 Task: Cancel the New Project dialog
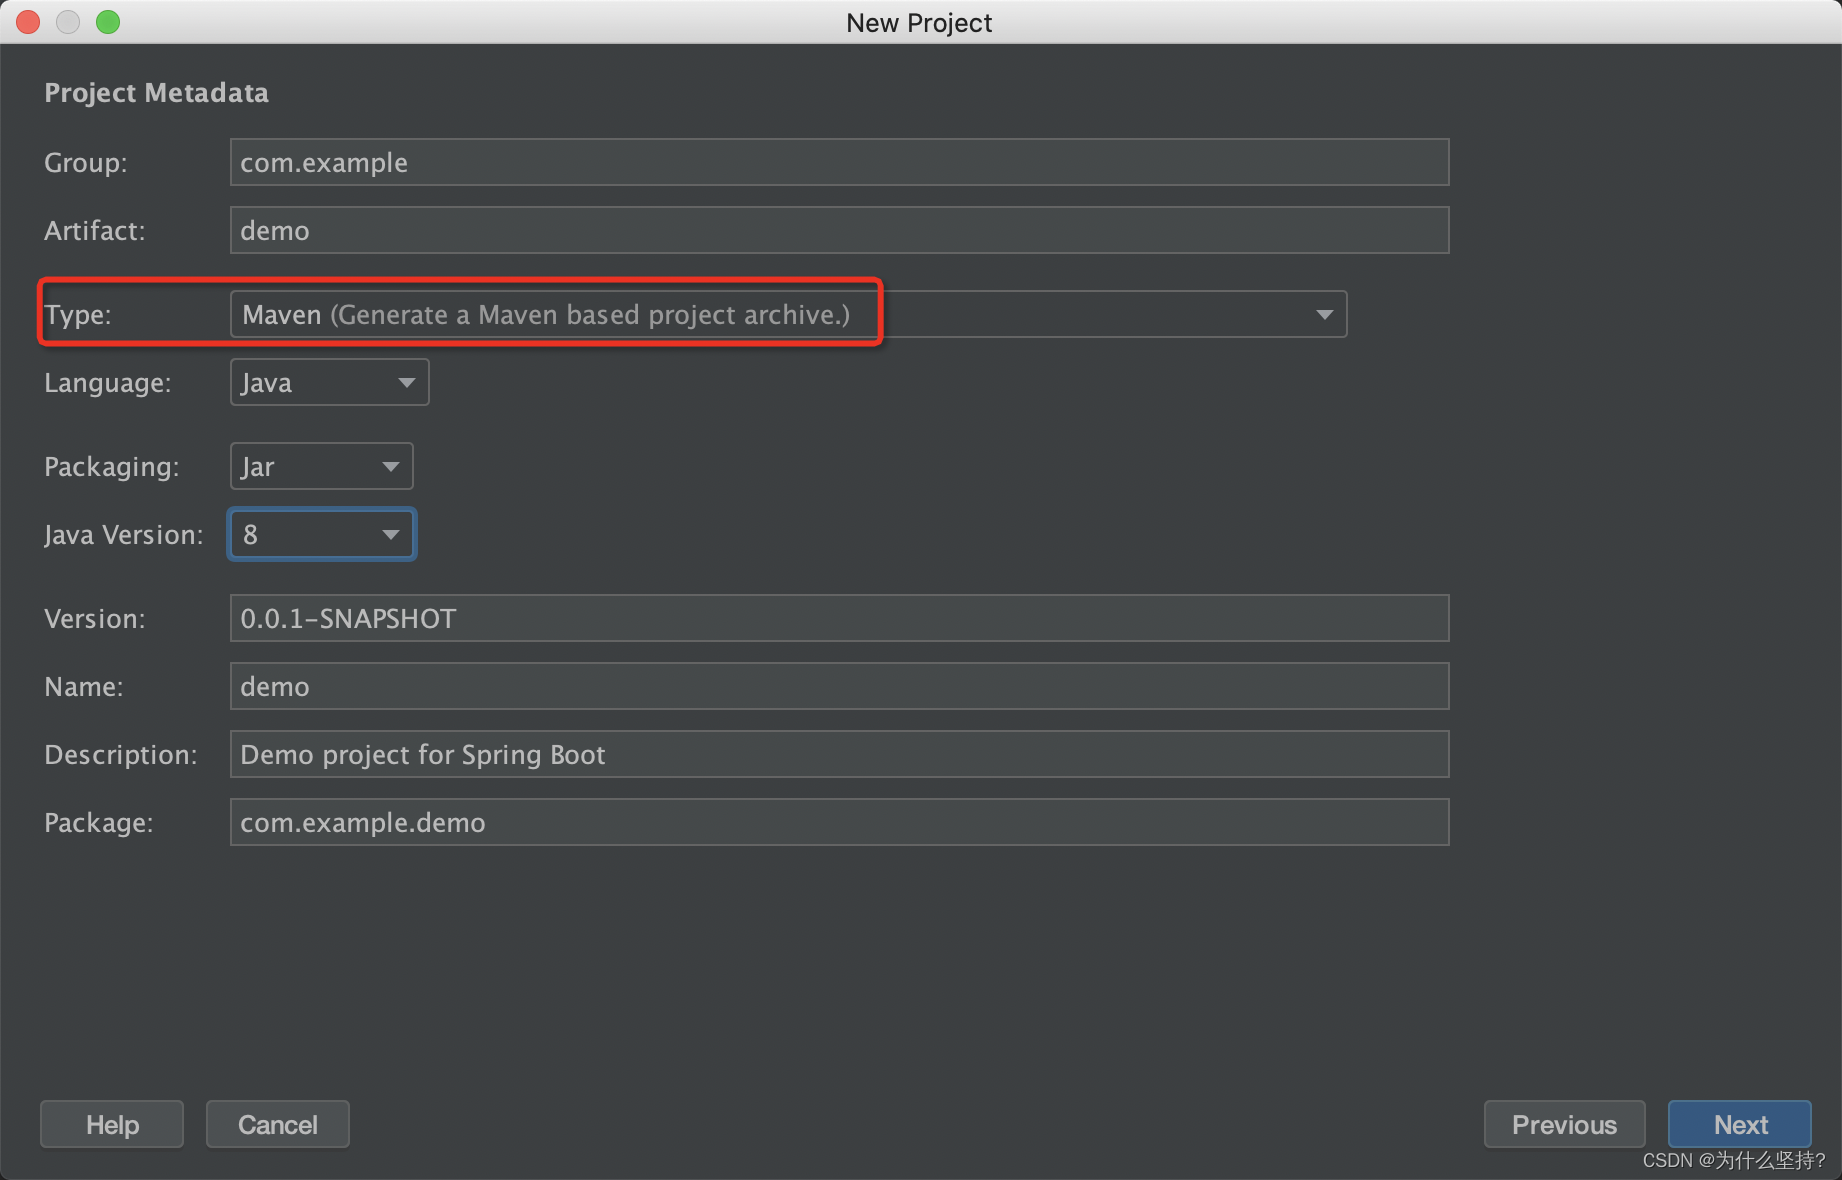pyautogui.click(x=278, y=1124)
